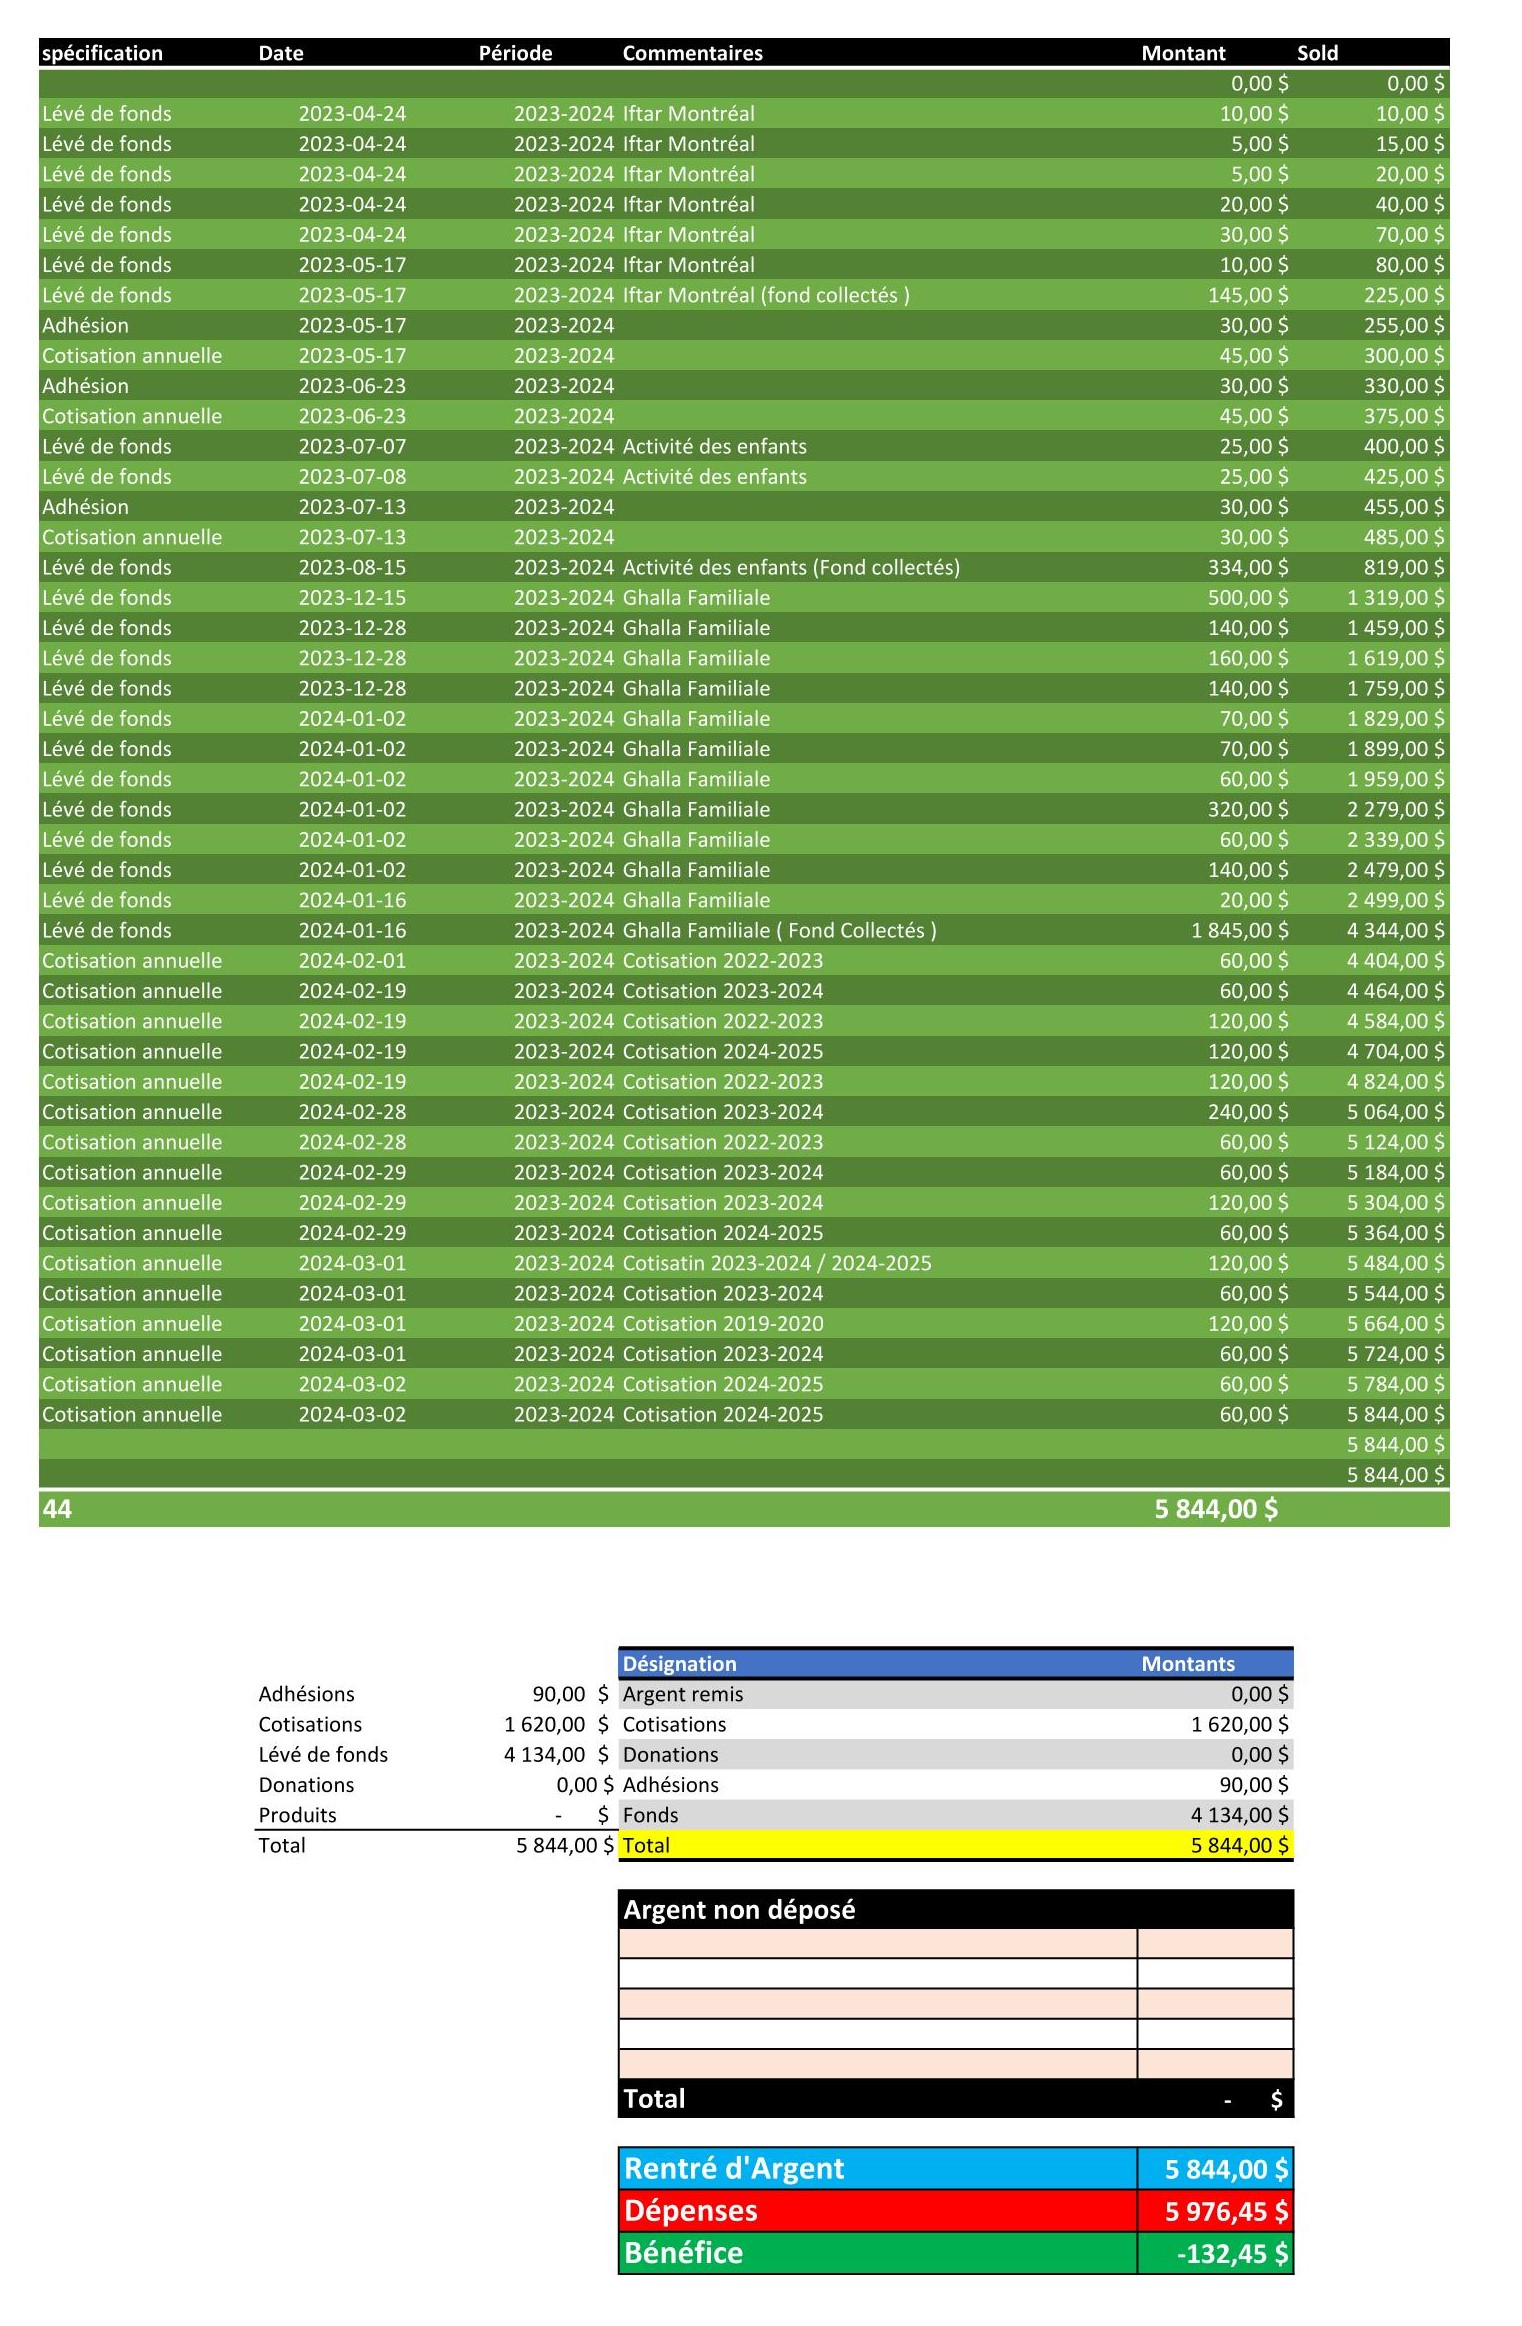Select the "Cotisation 2019-2020" comment cell
Screen dimensions: 1522x2326
pos(723,1323)
